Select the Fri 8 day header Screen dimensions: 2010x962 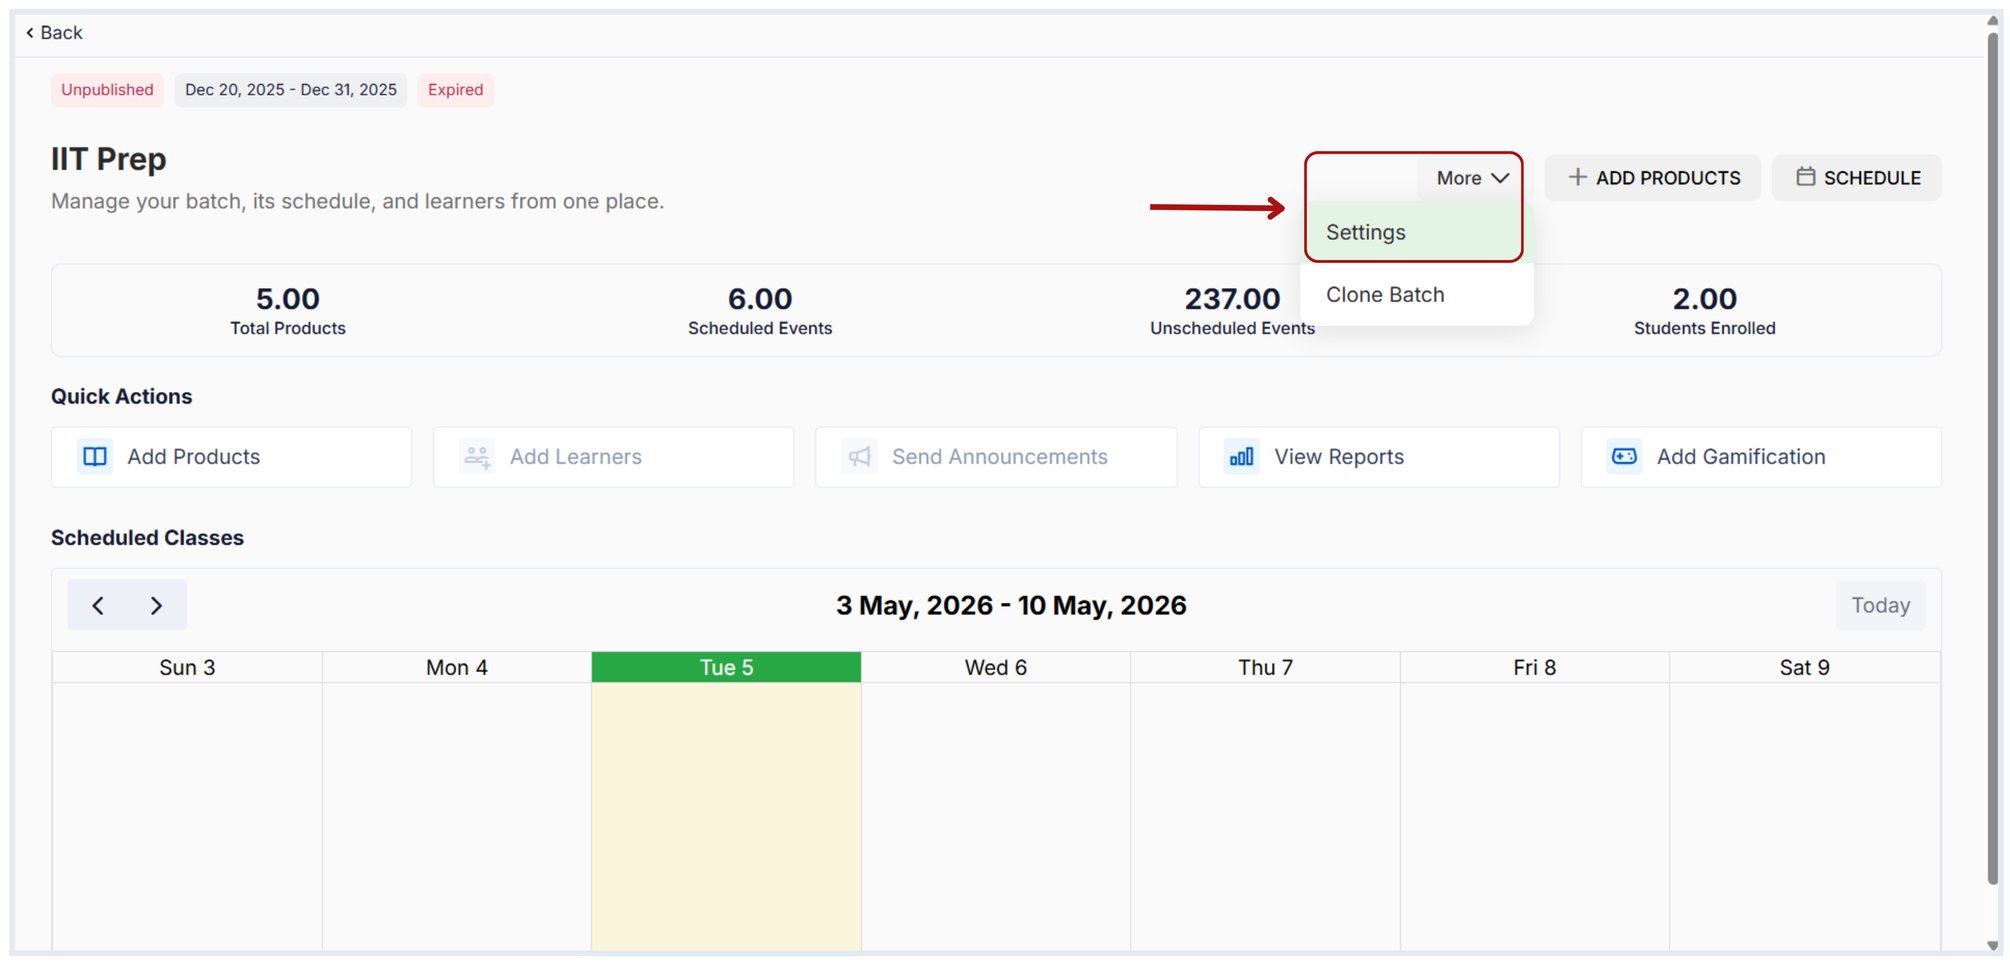(x=1535, y=667)
